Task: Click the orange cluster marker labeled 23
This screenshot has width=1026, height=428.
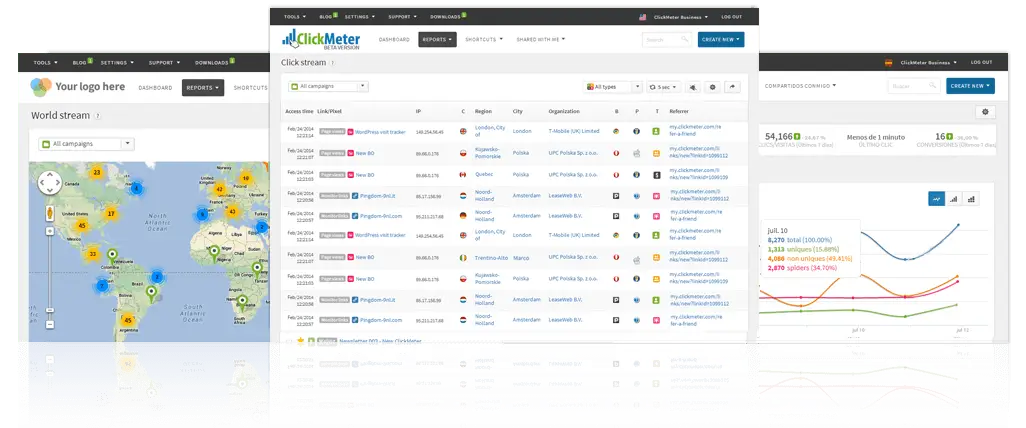Action: pyautogui.click(x=97, y=173)
